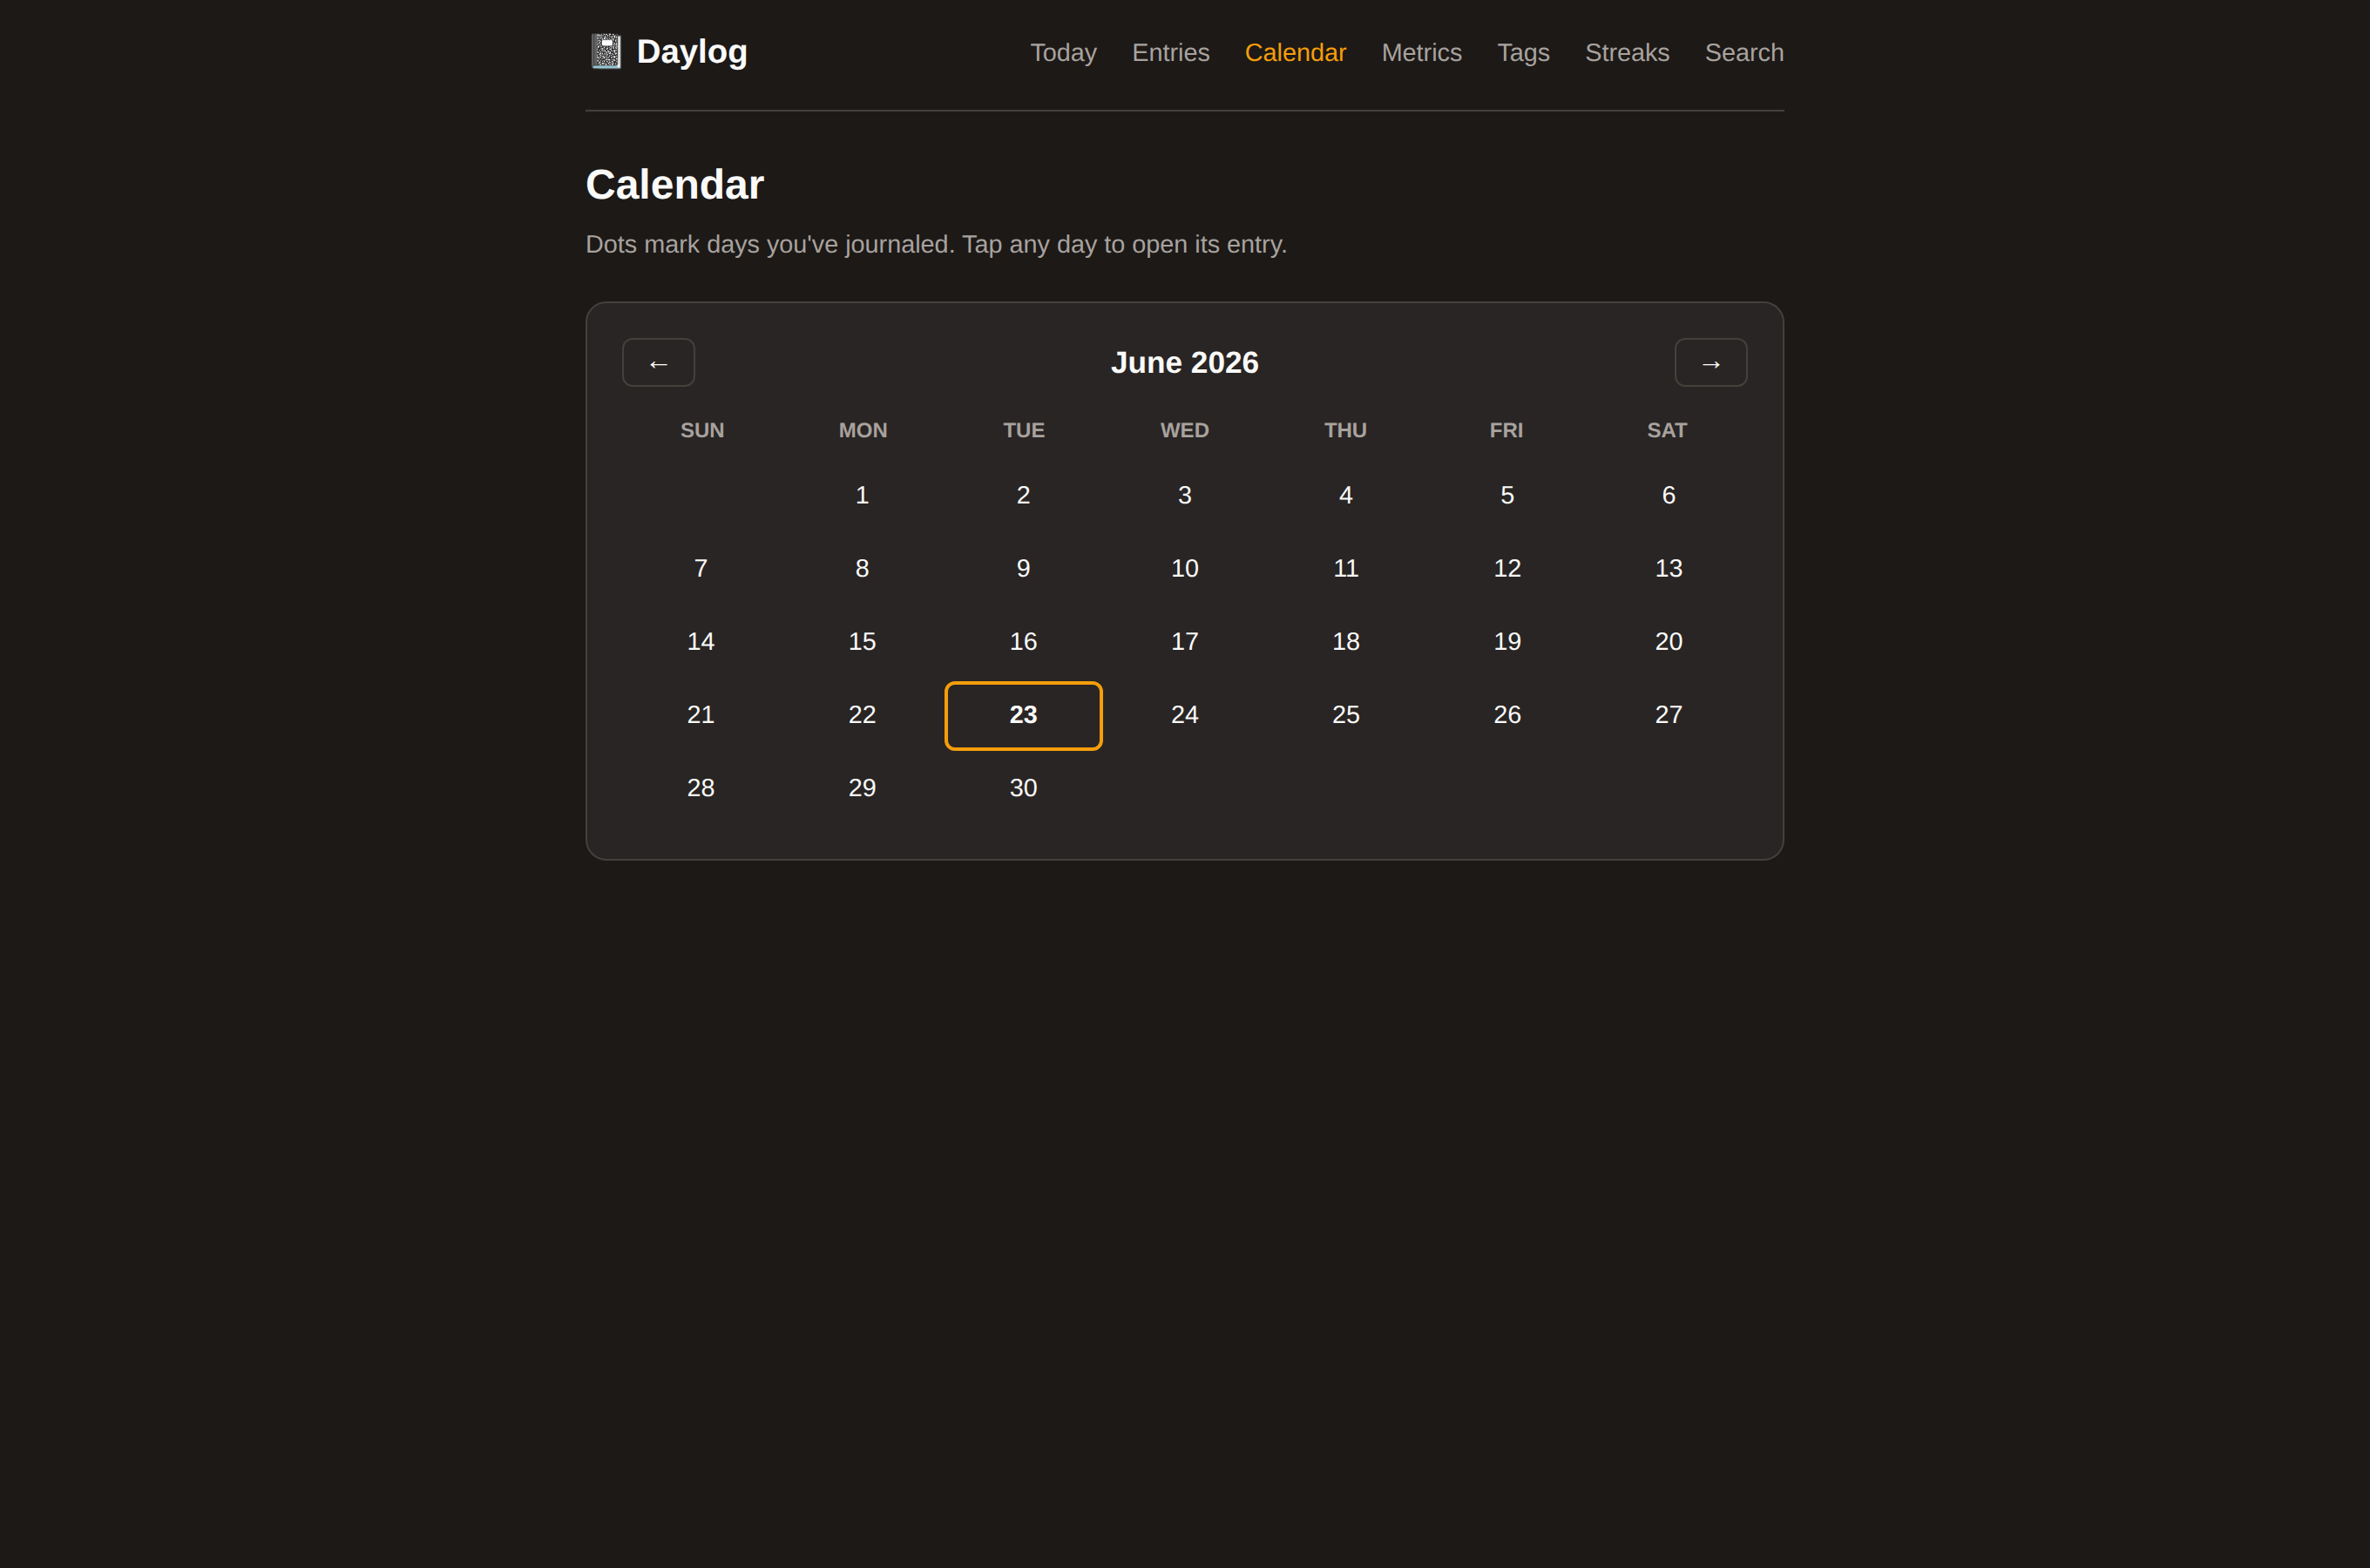Select day 24 in the calendar
Image resolution: width=2370 pixels, height=1568 pixels.
click(1185, 715)
